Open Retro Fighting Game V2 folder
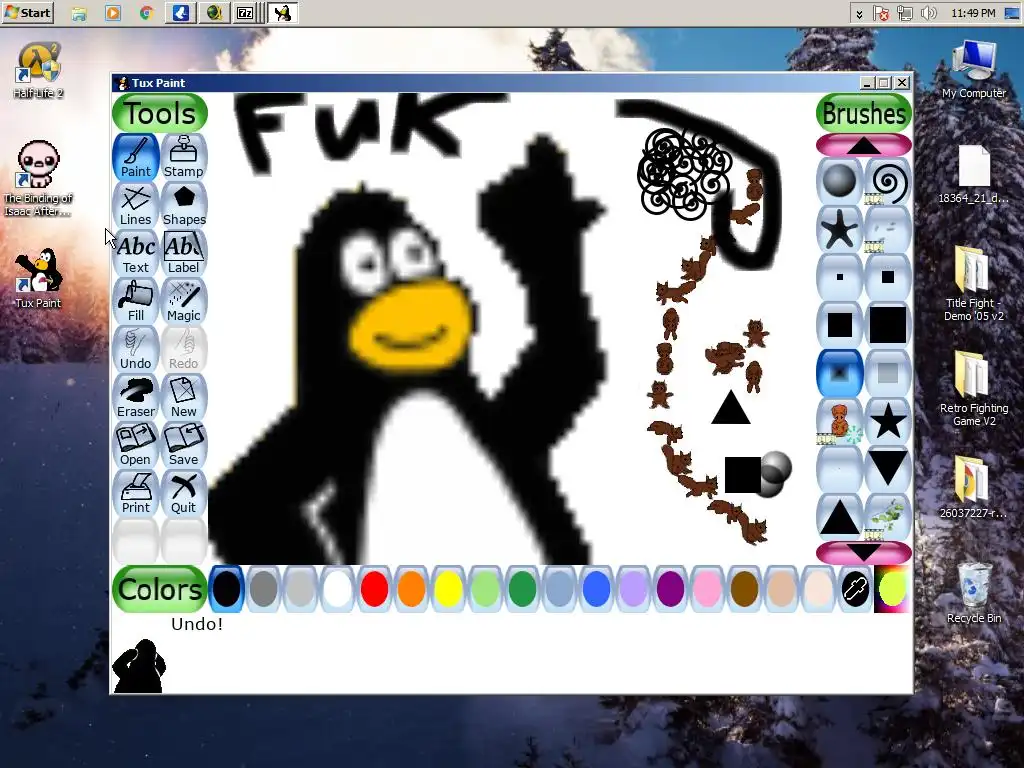The width and height of the screenshot is (1024, 768). pyautogui.click(x=974, y=389)
